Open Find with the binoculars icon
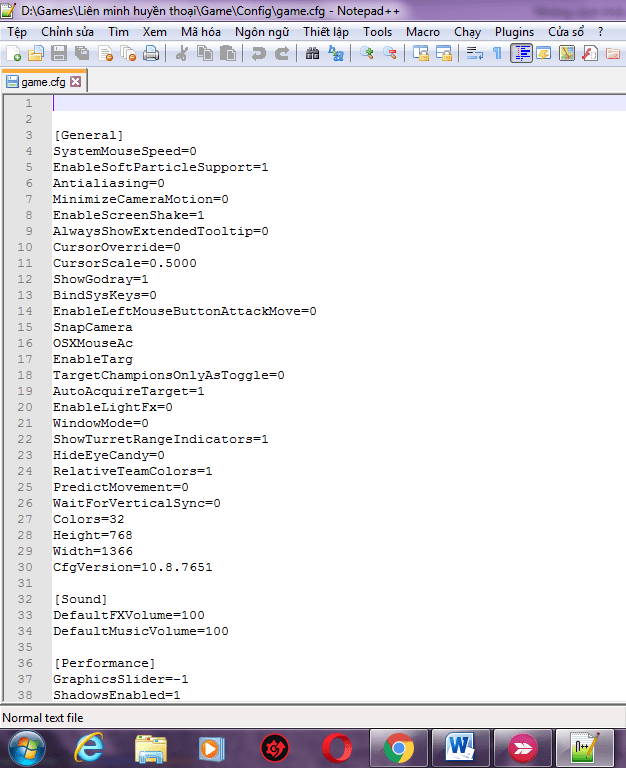 click(x=313, y=53)
